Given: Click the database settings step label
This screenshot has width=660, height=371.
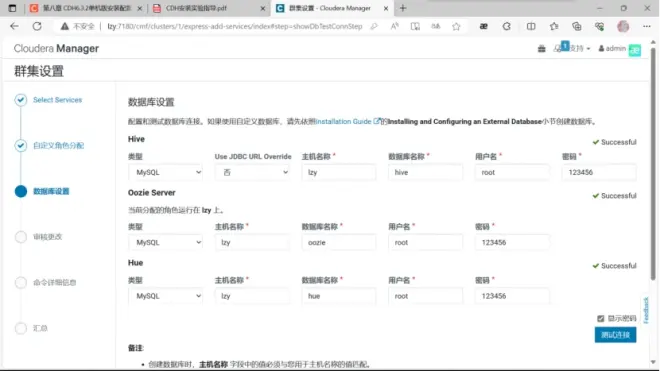Looking at the screenshot, I should click(51, 191).
